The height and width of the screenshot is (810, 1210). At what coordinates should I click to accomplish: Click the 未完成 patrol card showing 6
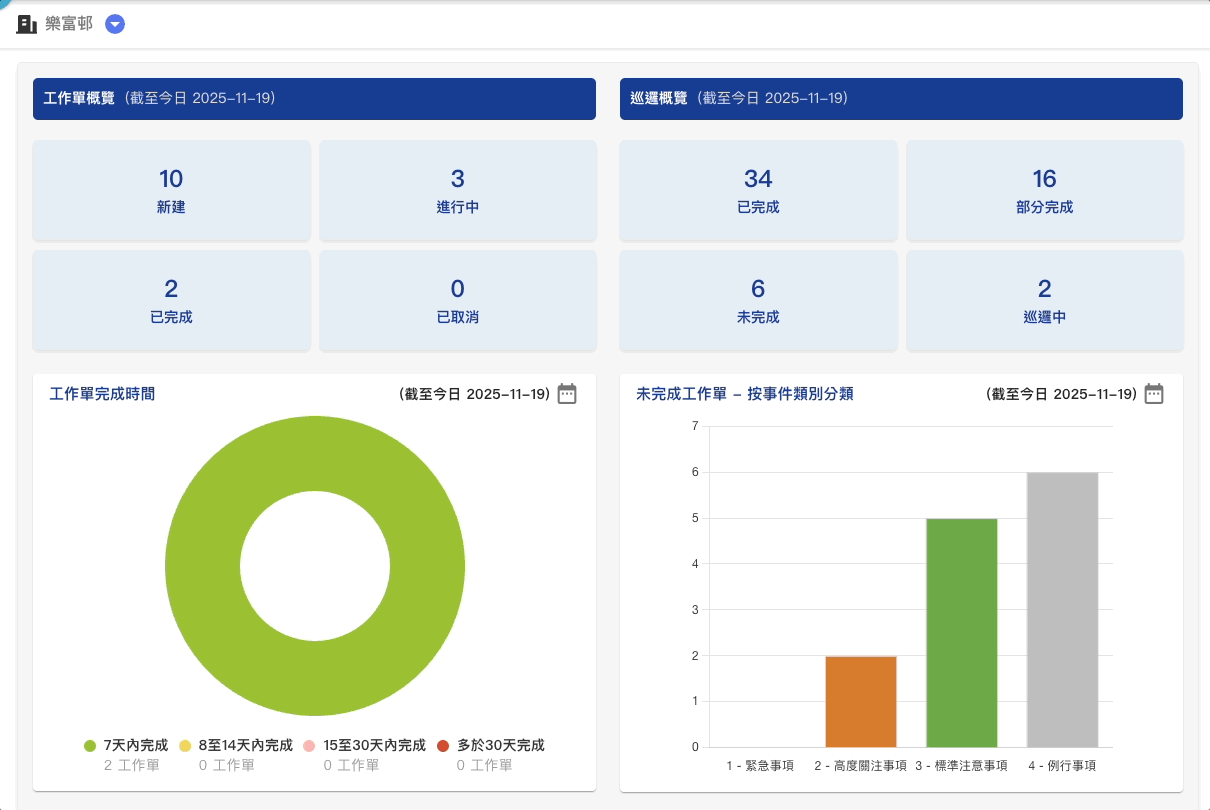coord(757,300)
